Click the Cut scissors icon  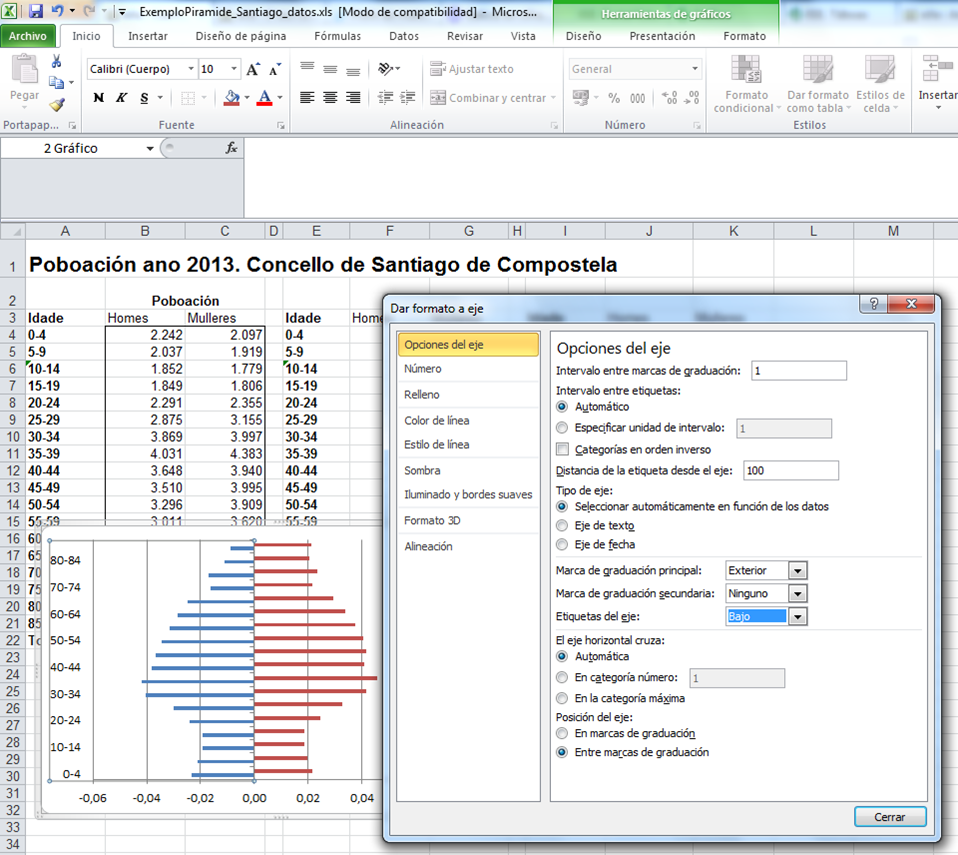tap(56, 63)
